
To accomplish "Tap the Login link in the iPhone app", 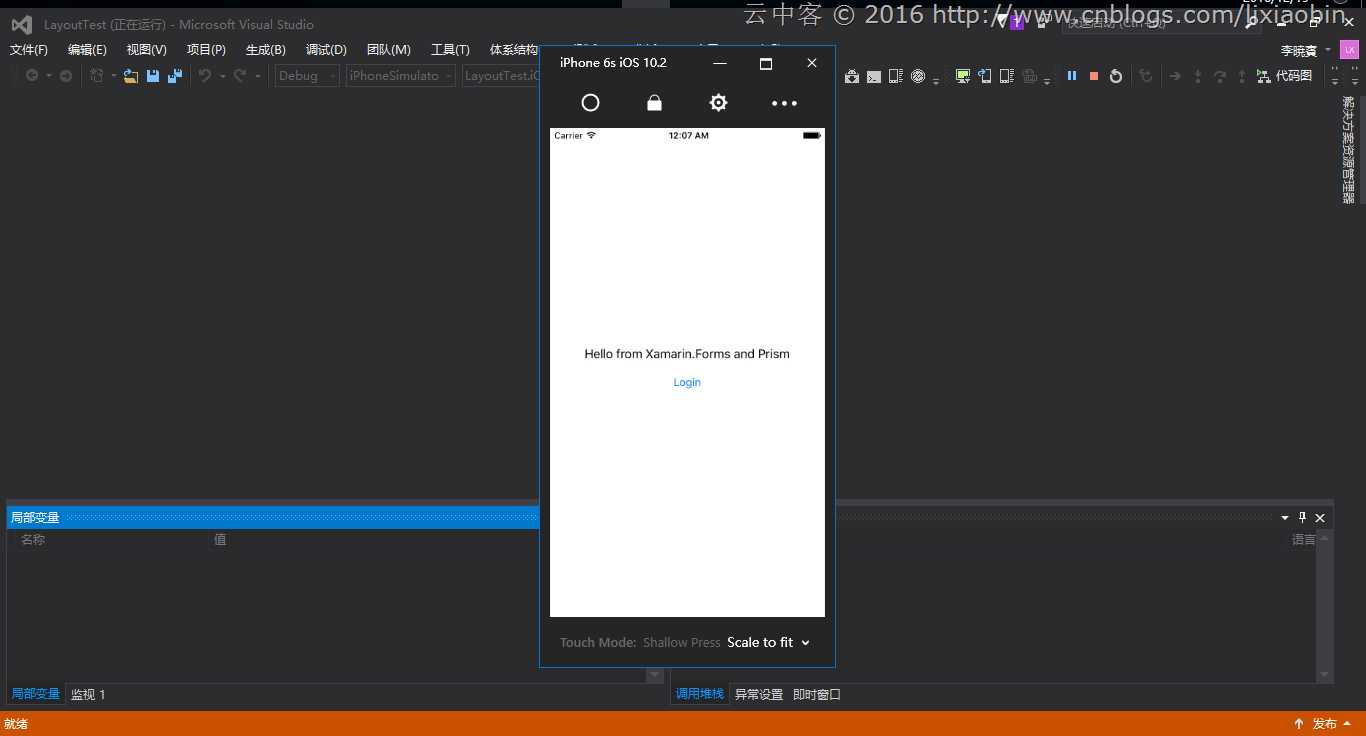I will (687, 382).
